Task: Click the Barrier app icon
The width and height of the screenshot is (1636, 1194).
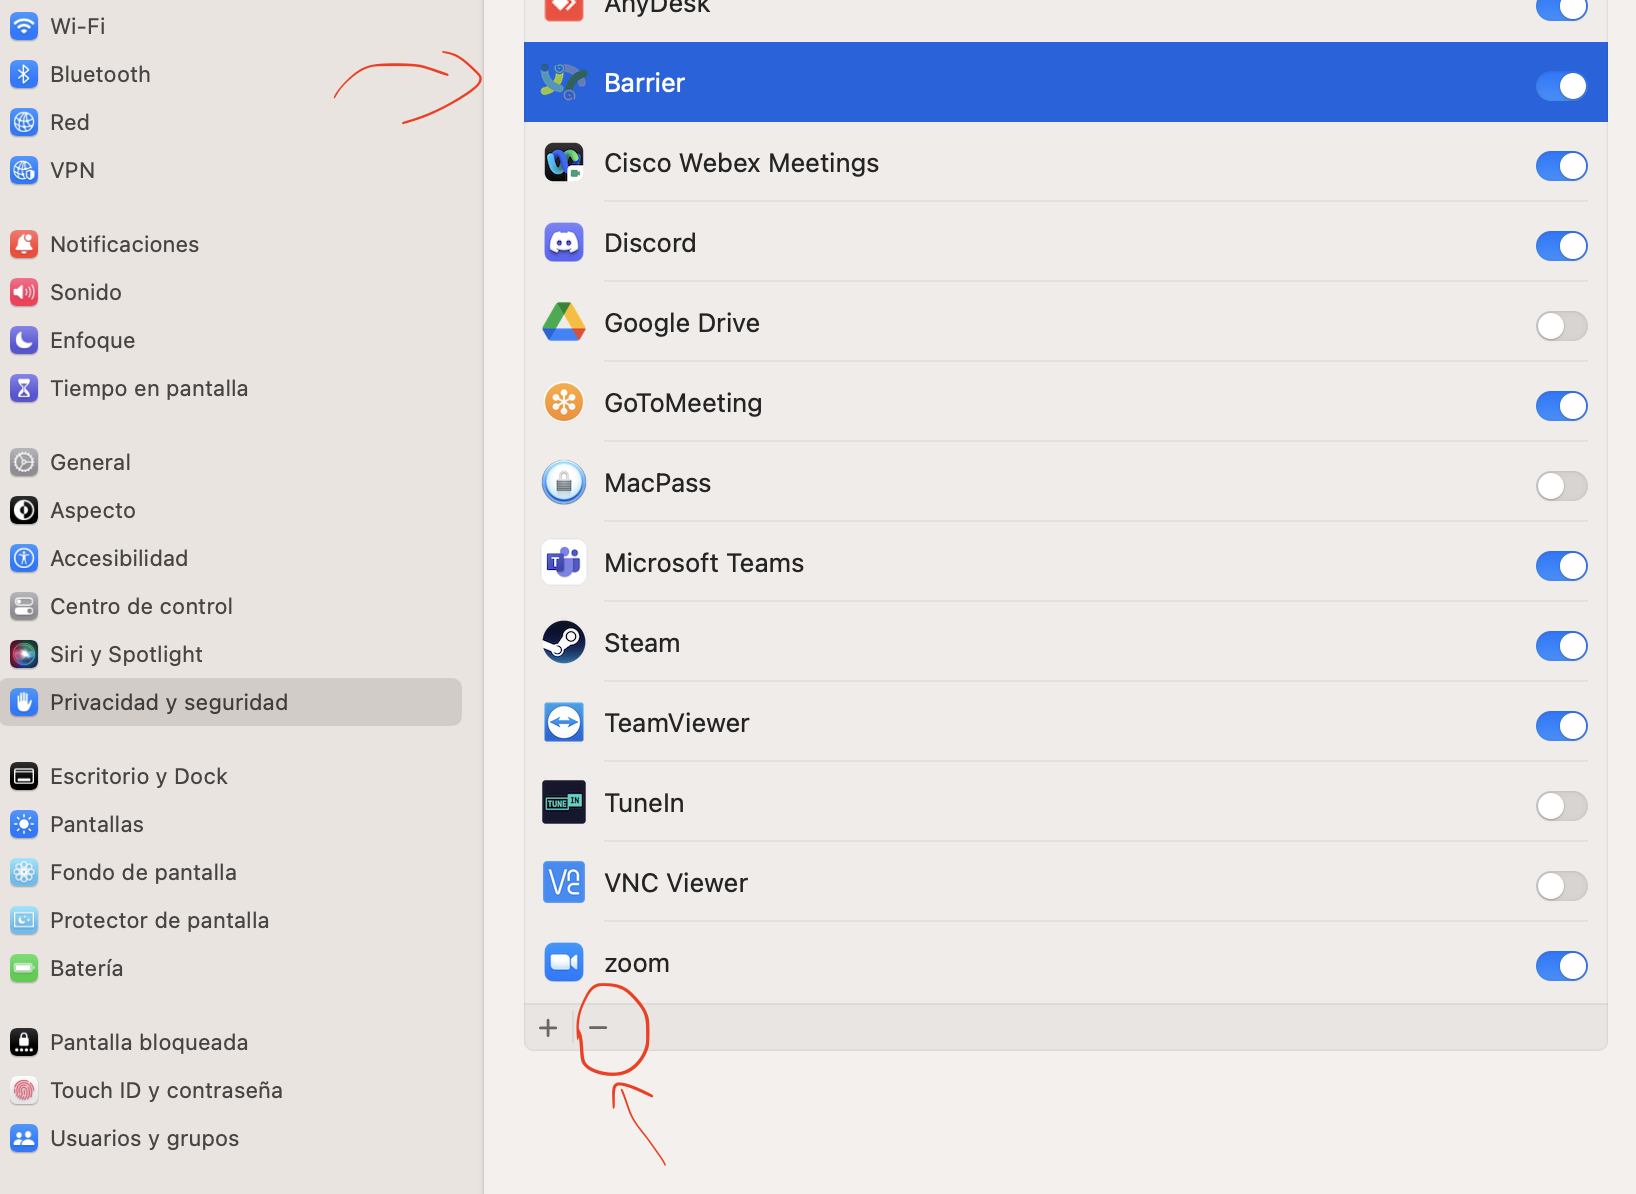Action: (564, 82)
